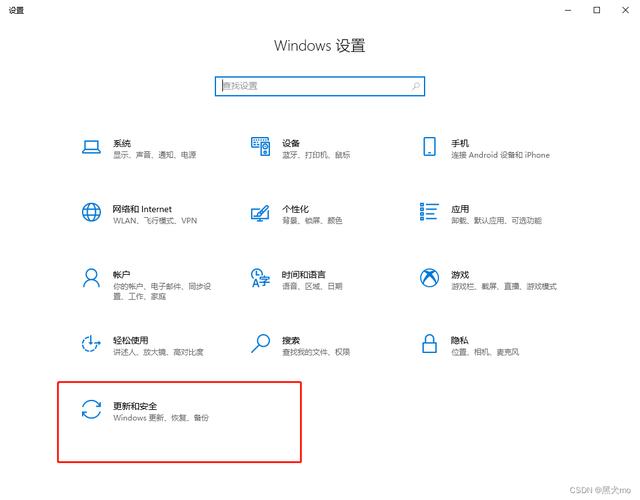The image size is (640, 500).
Task: Click the keyboard and speaker icon for 设备
Action: tap(260, 146)
